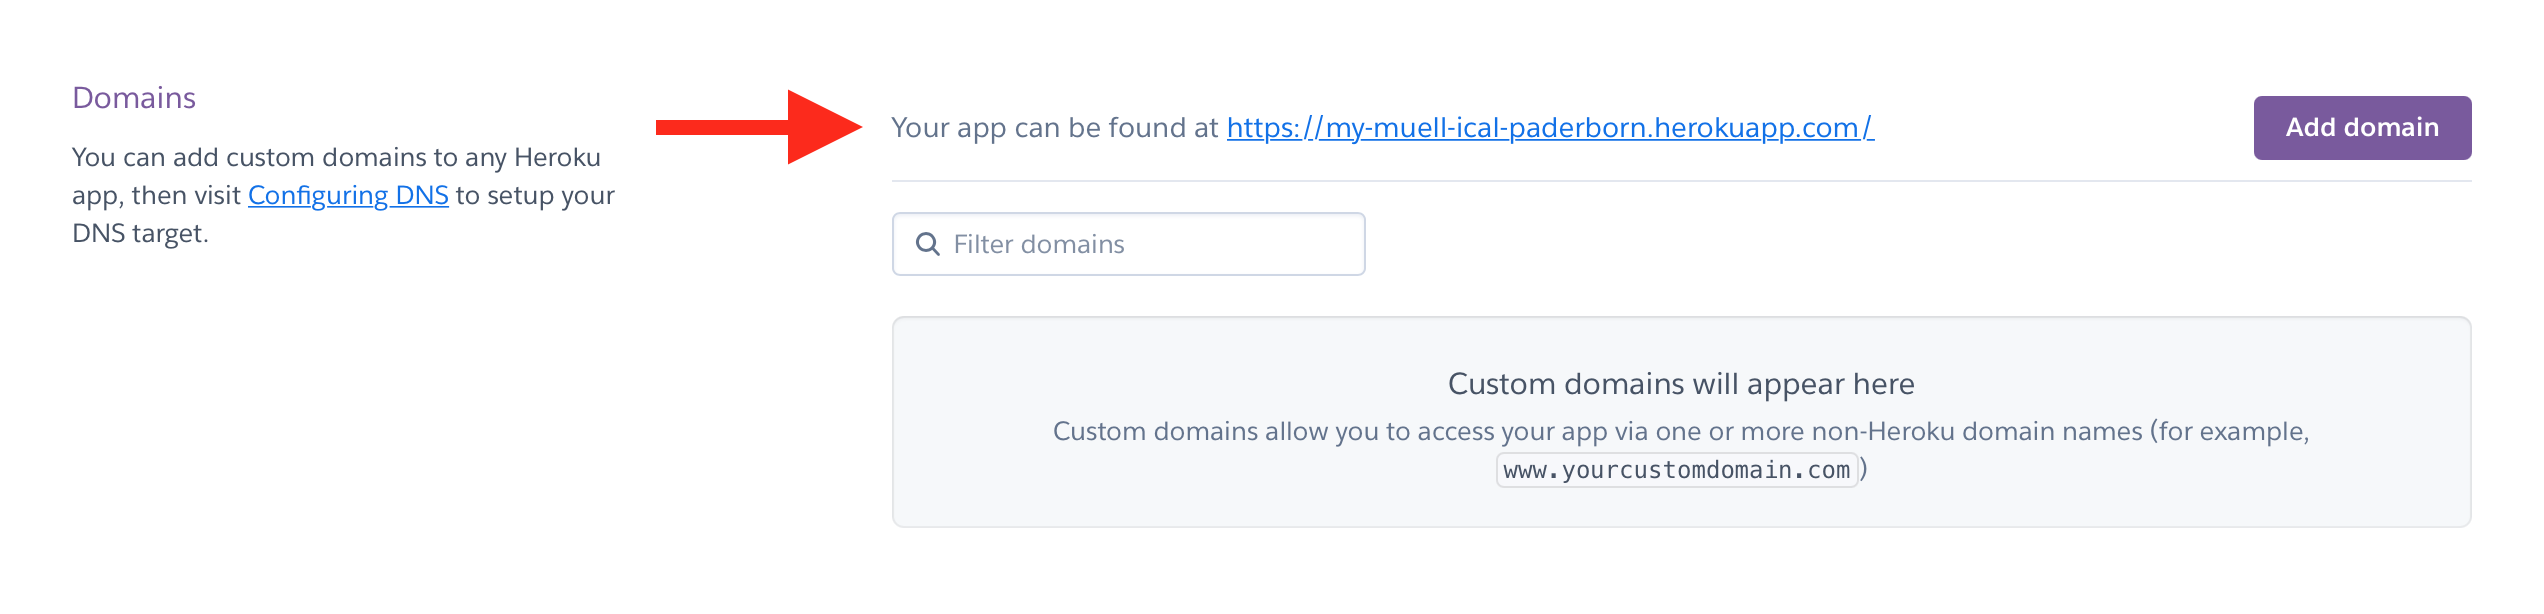Click the "DNS target." text
The image size is (2544, 614).
point(140,233)
